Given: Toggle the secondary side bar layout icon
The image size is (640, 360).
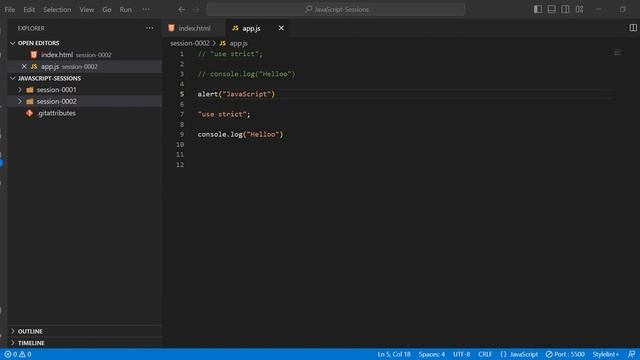Looking at the screenshot, I should pos(565,9).
